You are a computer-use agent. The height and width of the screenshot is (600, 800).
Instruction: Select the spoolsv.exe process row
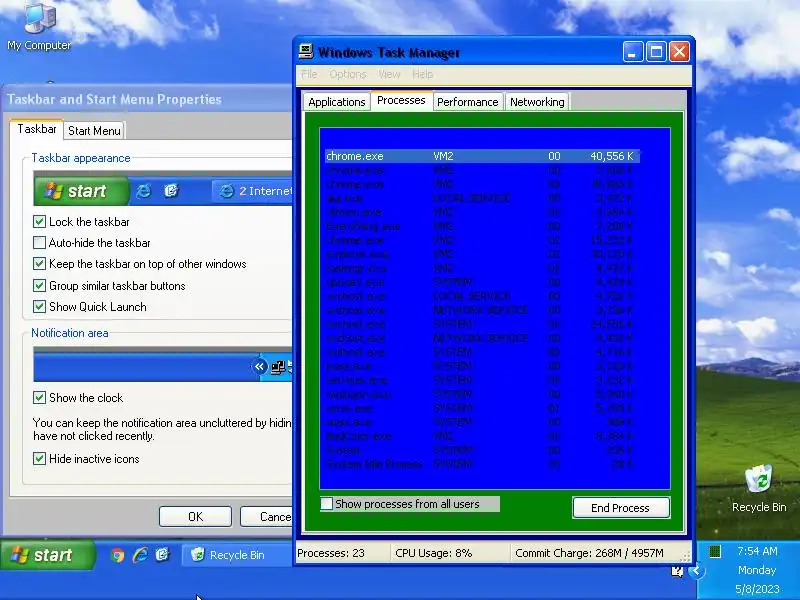tap(482, 282)
